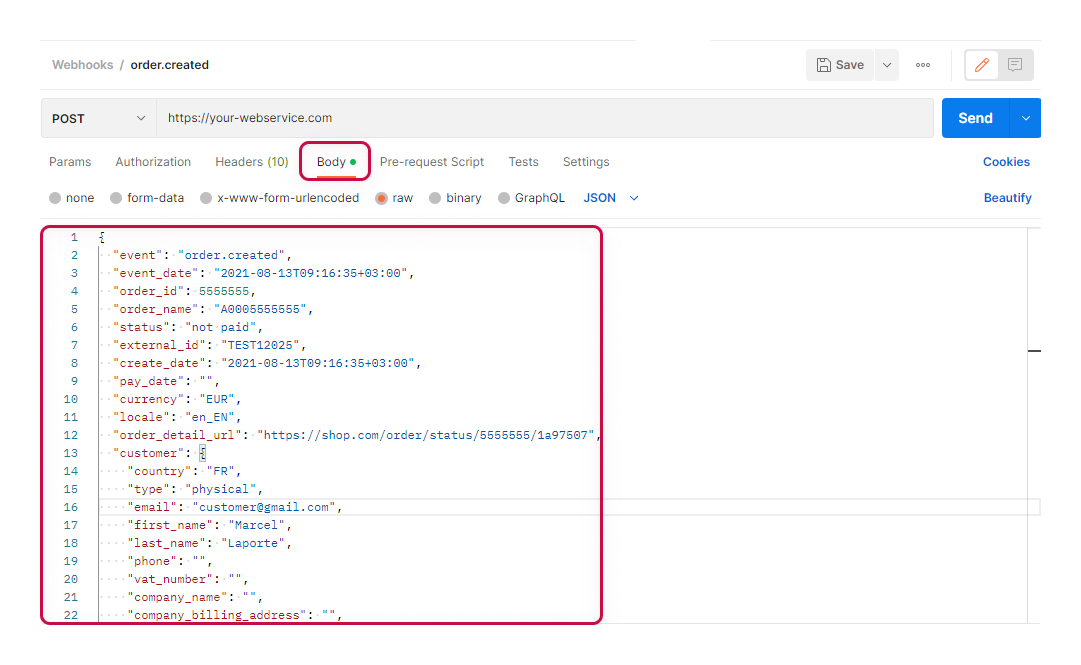Open the JSON format dropdown
Screen dimensions: 1081x665
[x=611, y=198]
